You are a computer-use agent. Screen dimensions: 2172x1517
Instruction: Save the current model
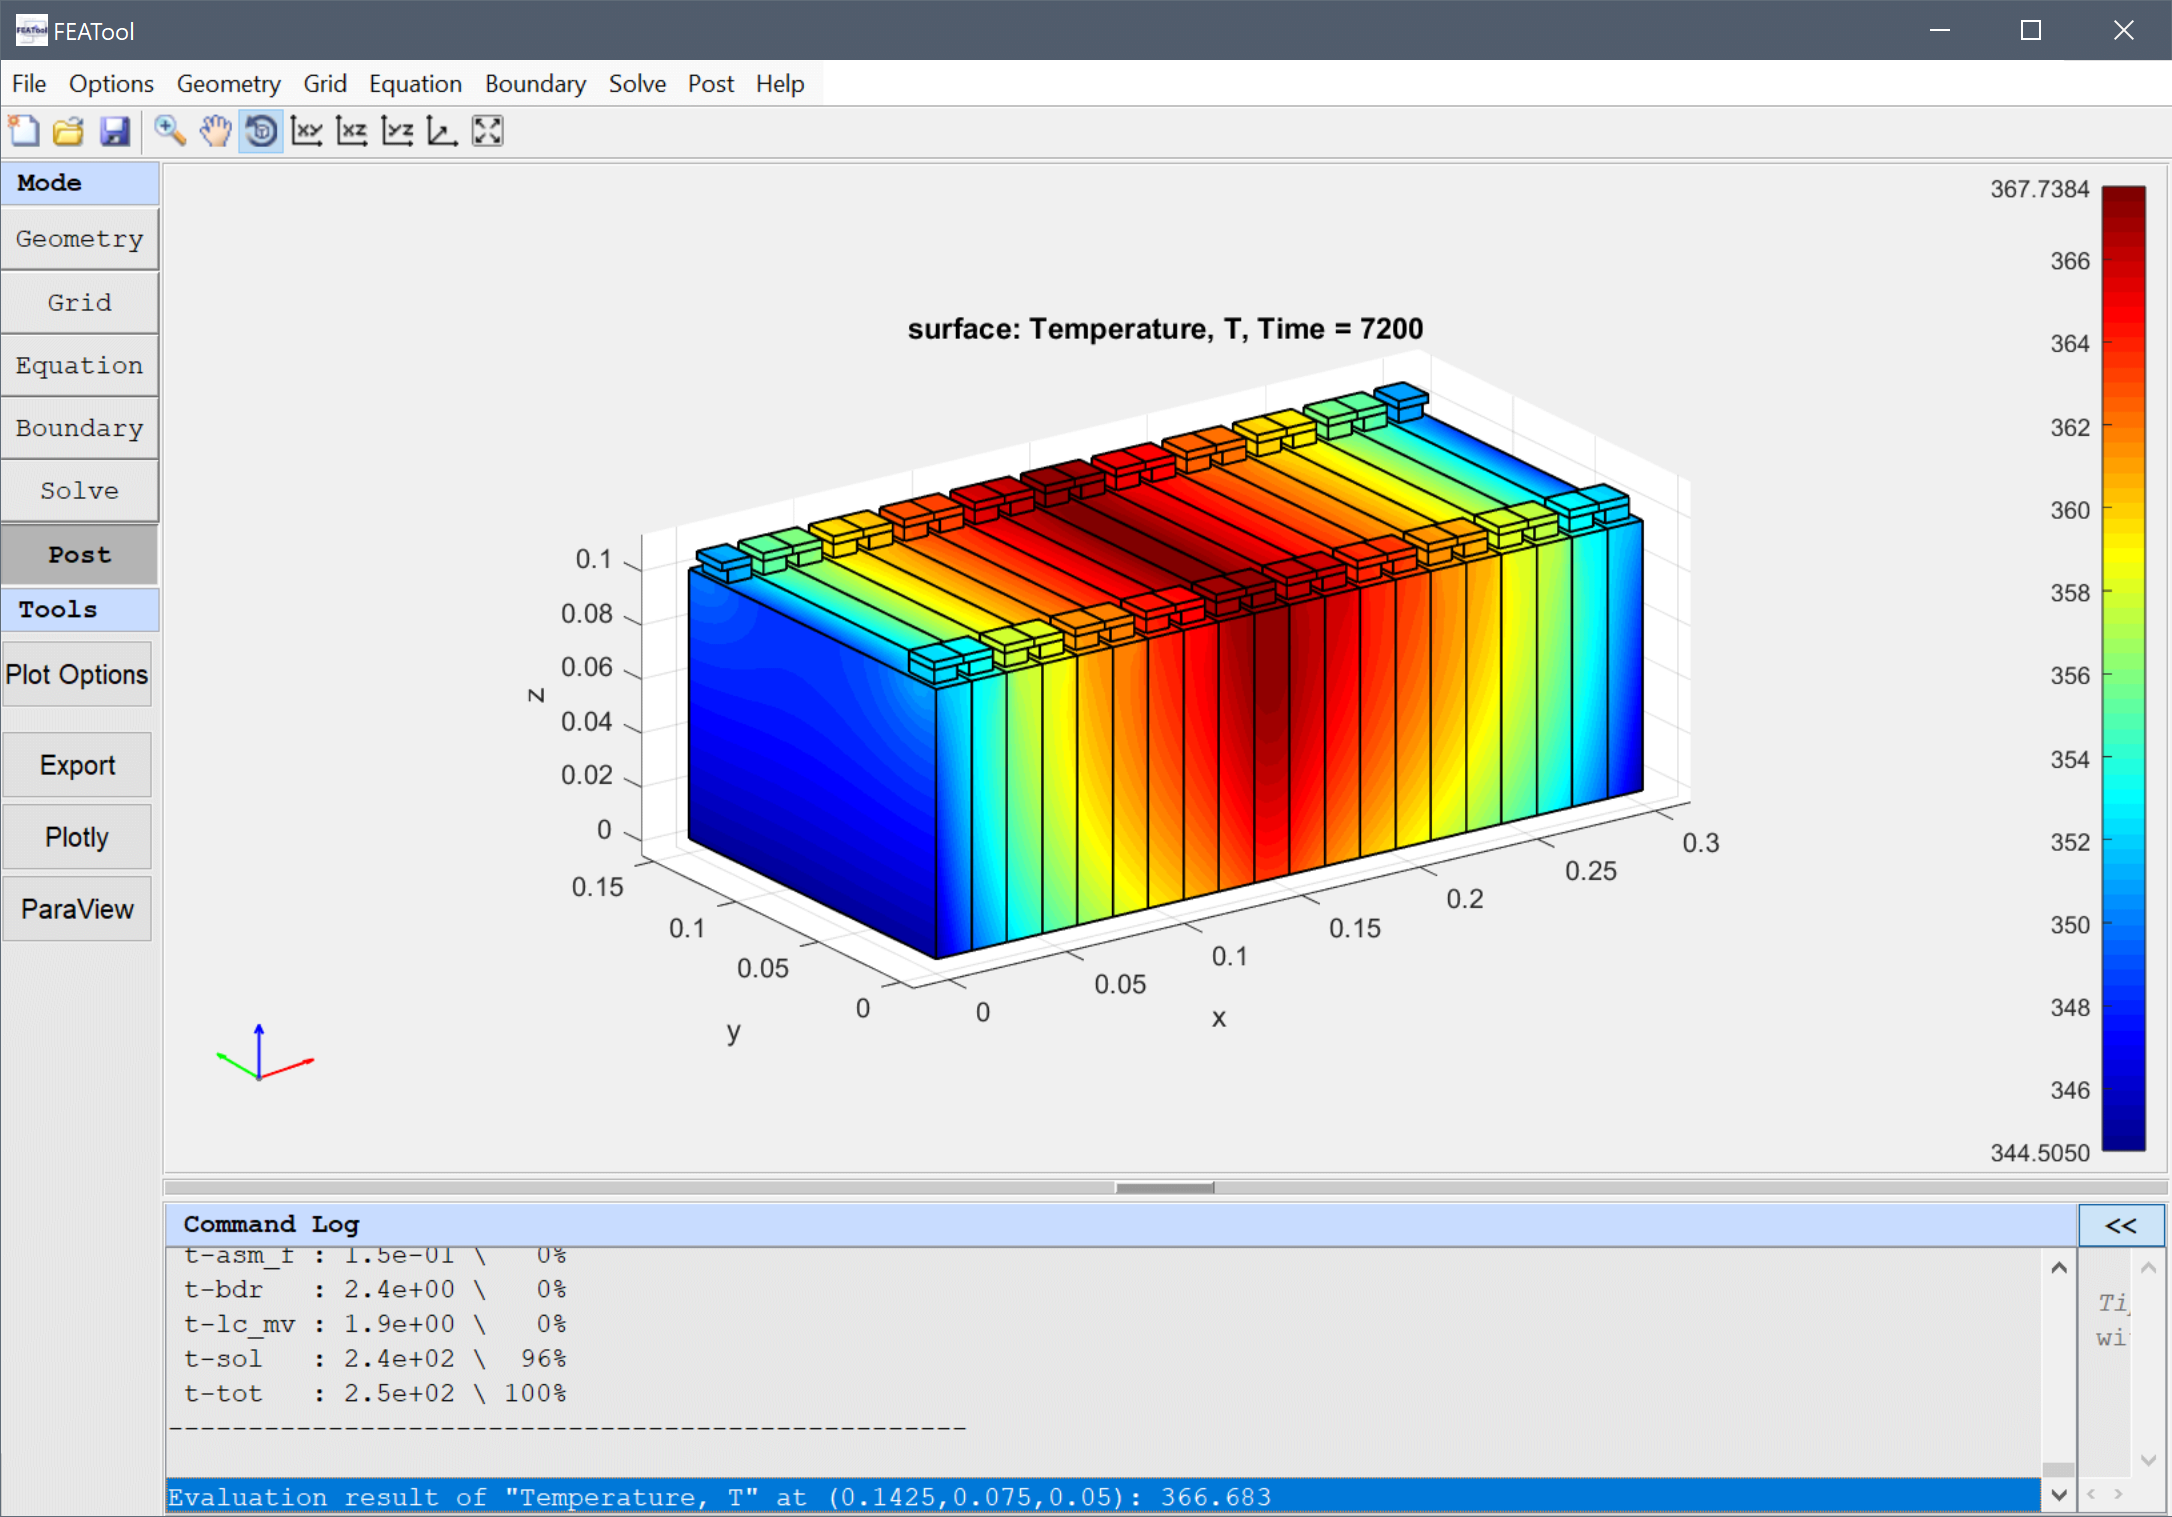point(114,130)
